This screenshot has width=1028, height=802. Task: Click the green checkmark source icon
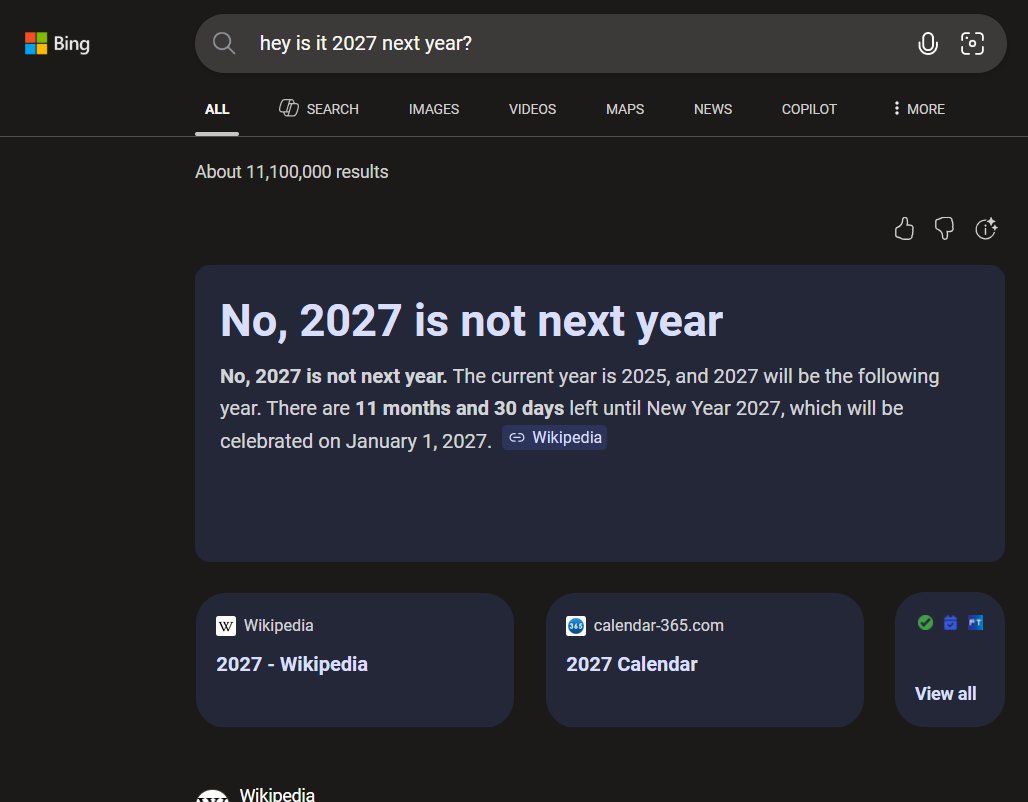(925, 622)
